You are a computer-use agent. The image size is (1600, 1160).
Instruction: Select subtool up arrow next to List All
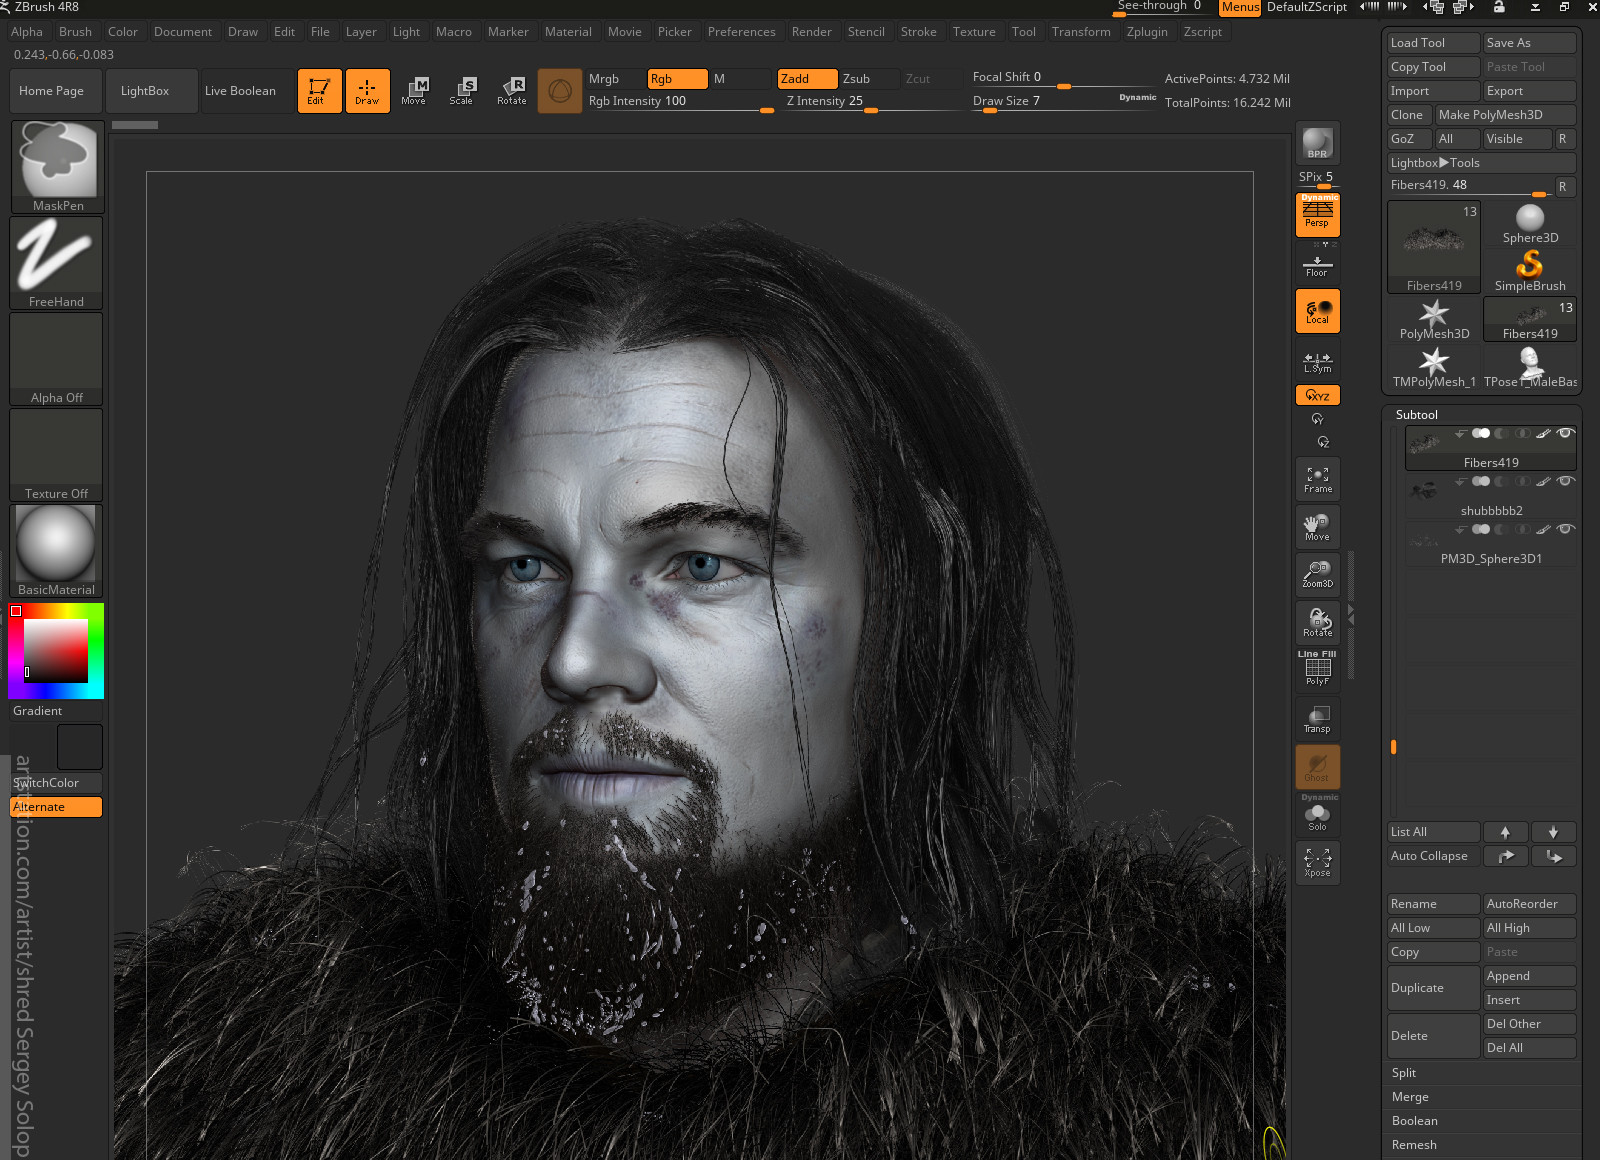1505,832
